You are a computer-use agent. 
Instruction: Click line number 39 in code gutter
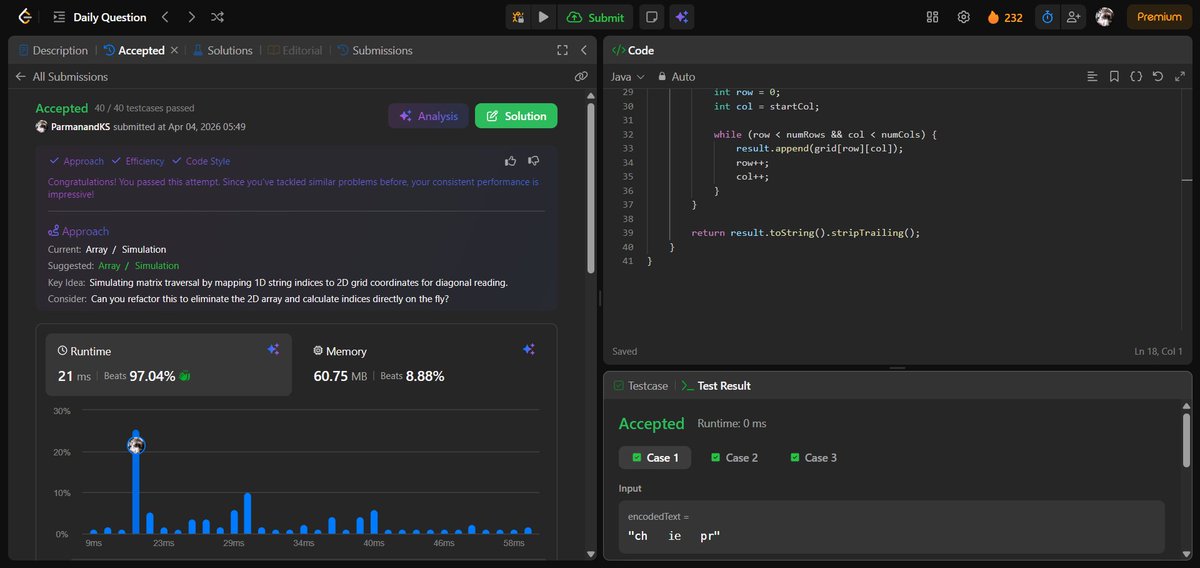pos(627,232)
